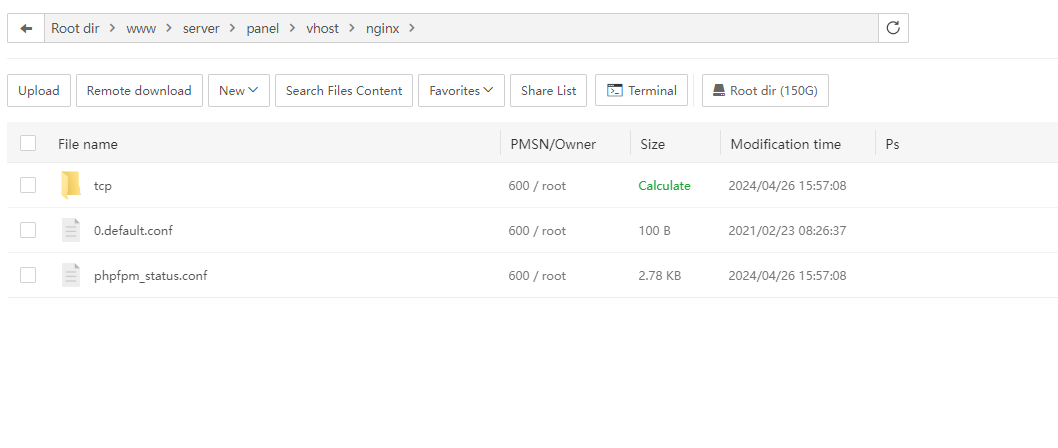Viewport: 1058px width, 448px height.
Task: Click the Upload button
Action: pyautogui.click(x=39, y=90)
